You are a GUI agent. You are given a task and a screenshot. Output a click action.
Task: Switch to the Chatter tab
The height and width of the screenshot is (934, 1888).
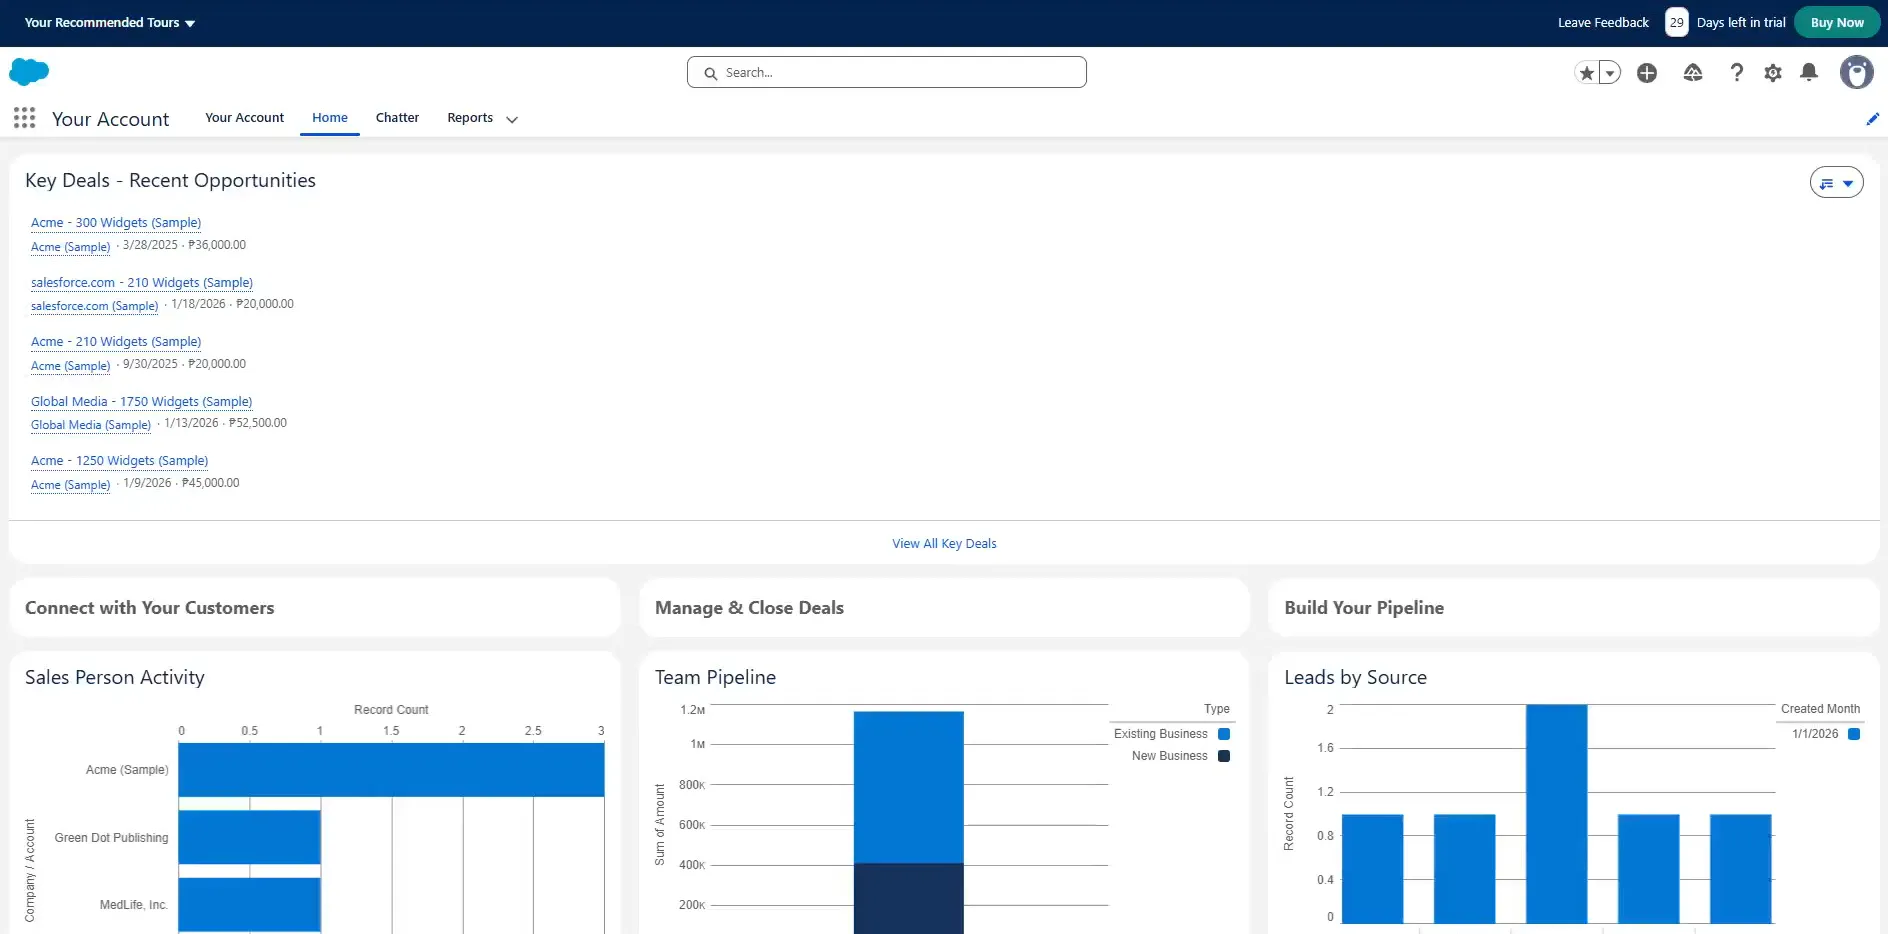pos(397,118)
